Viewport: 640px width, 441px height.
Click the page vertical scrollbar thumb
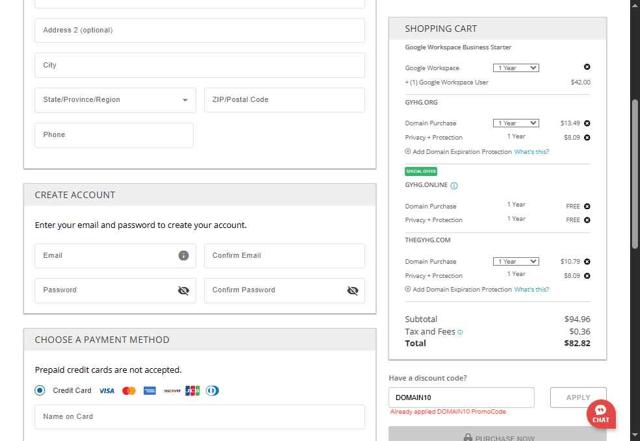[635, 174]
